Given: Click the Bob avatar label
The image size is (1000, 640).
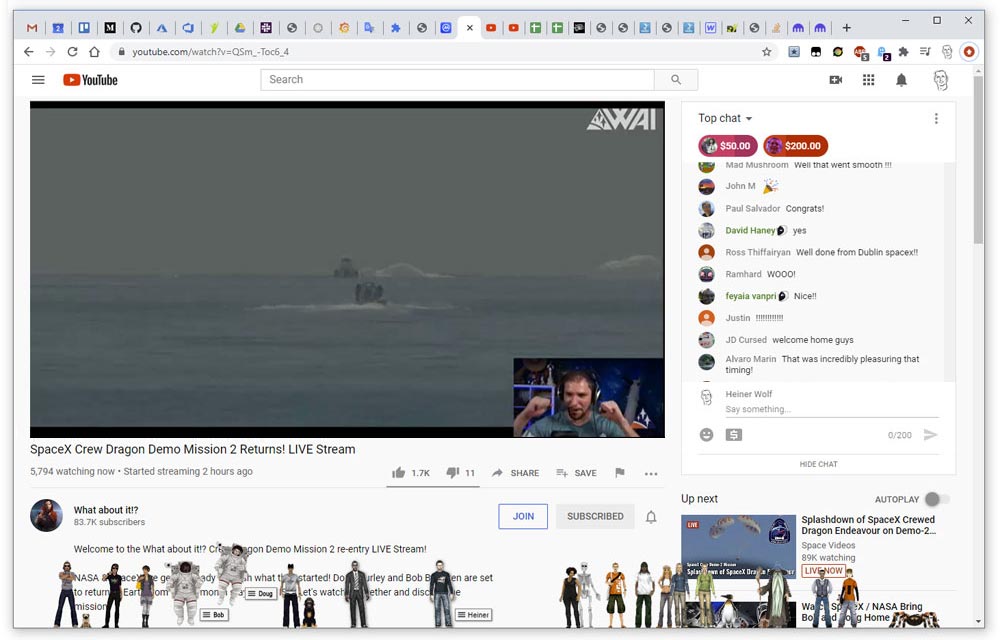Looking at the screenshot, I should (214, 615).
